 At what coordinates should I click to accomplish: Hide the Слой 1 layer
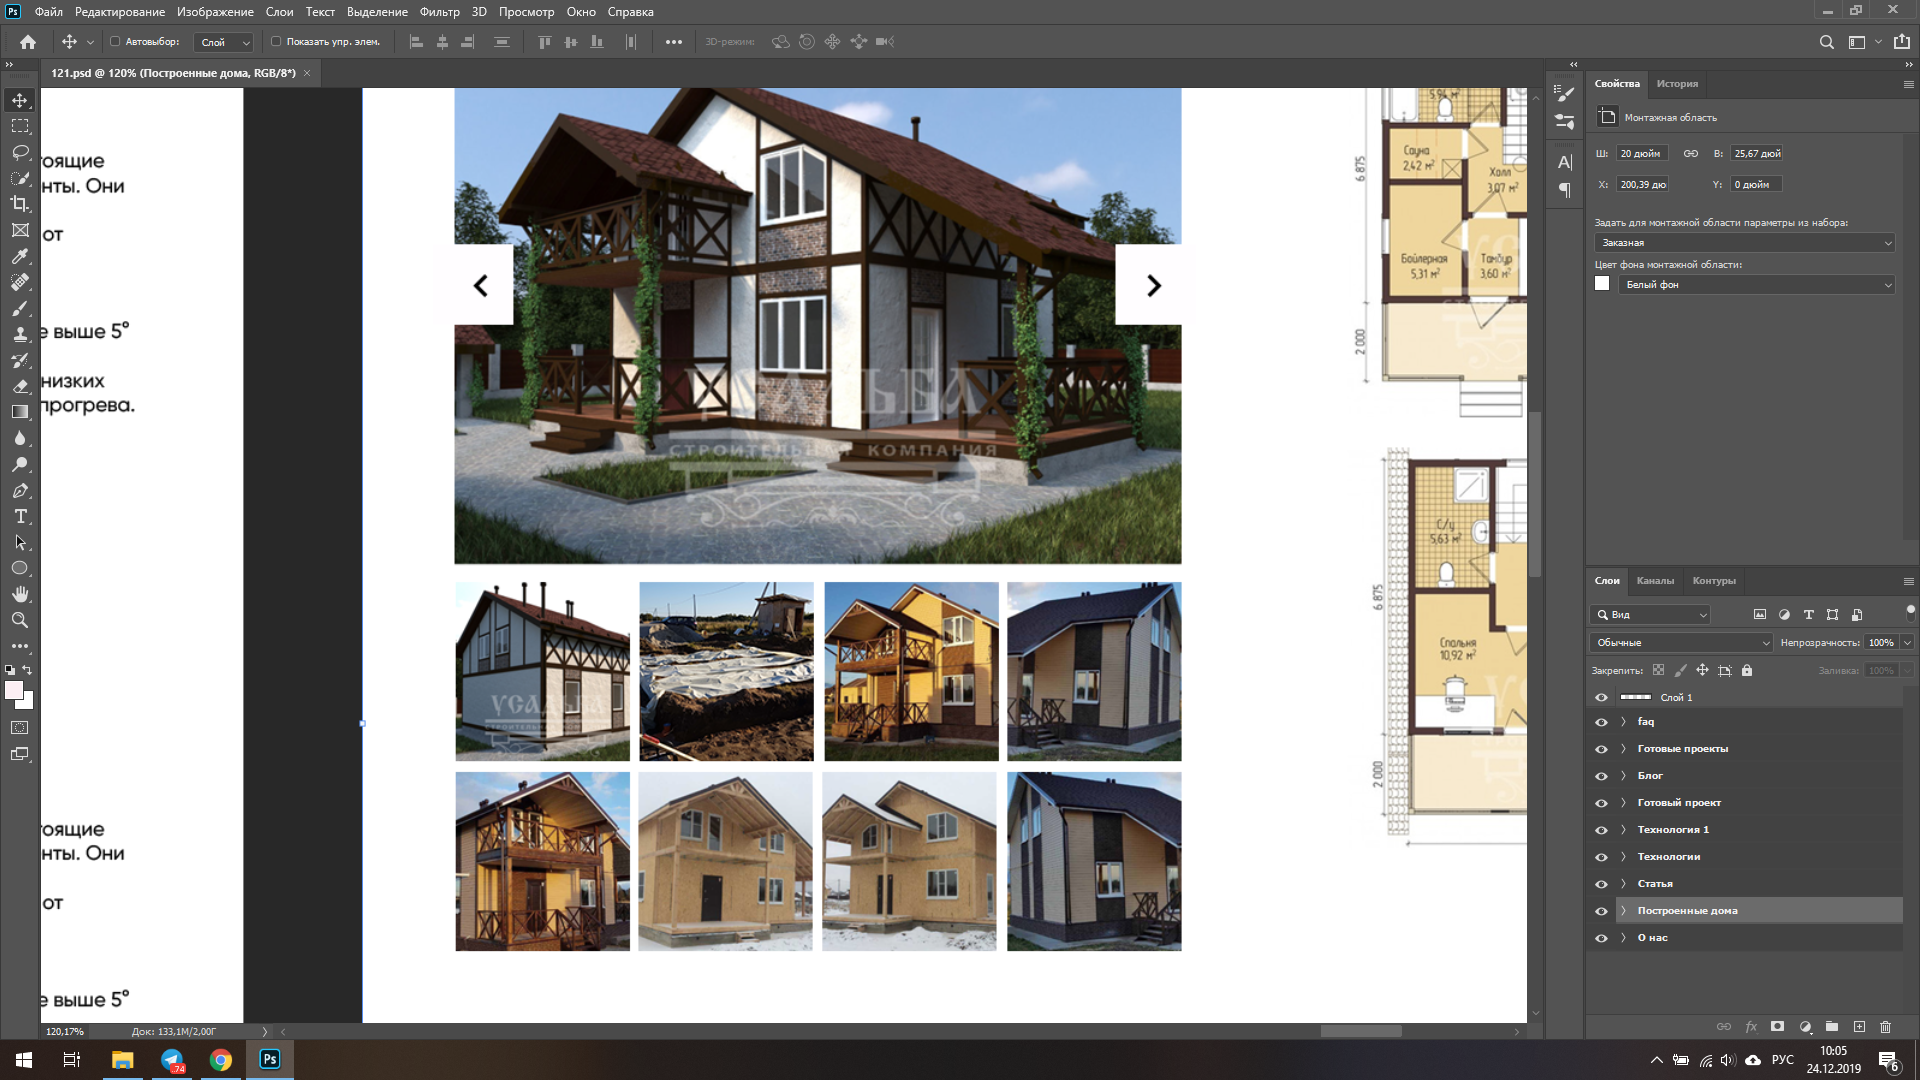click(x=1601, y=698)
